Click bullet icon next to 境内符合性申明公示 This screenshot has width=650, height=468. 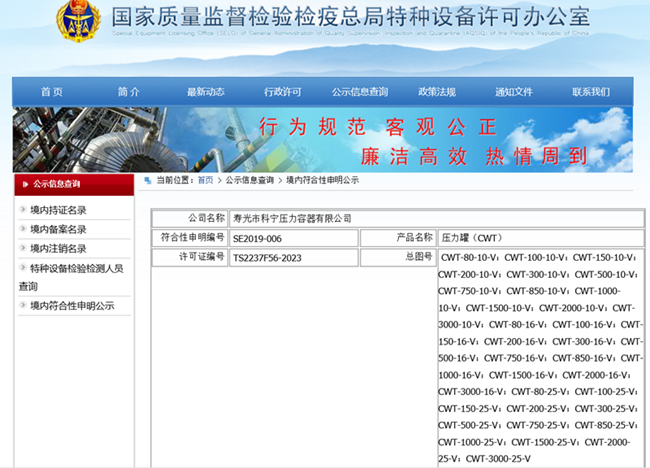pos(23,305)
